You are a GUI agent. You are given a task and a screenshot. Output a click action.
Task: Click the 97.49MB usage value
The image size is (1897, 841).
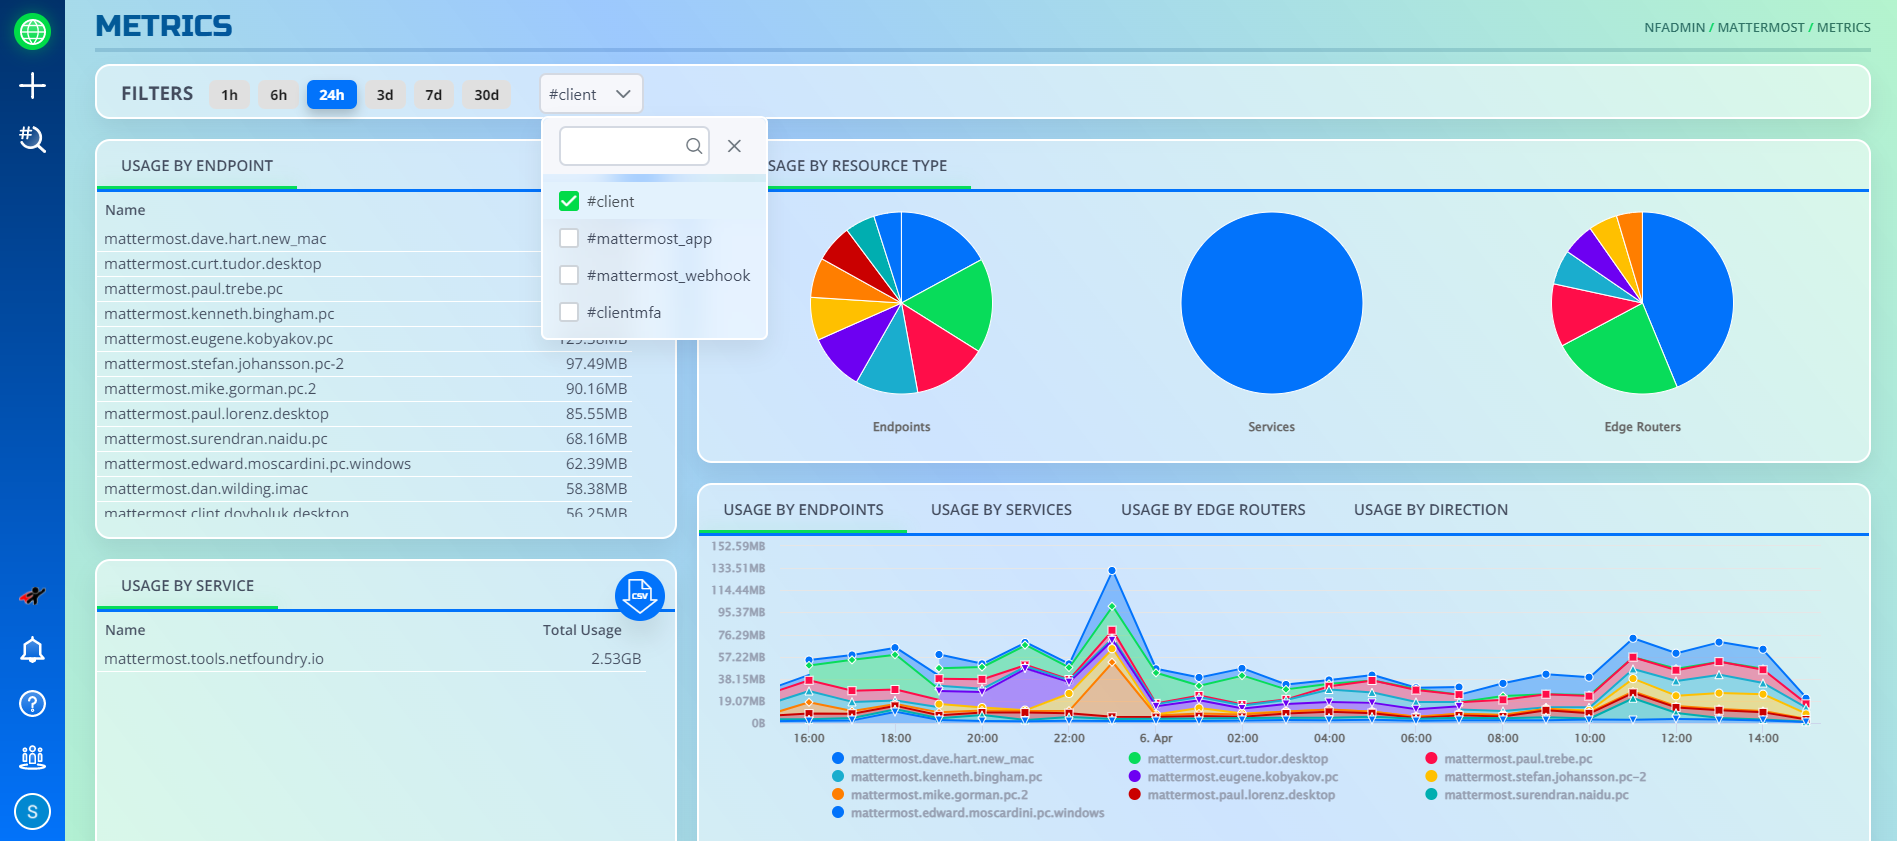tap(597, 364)
